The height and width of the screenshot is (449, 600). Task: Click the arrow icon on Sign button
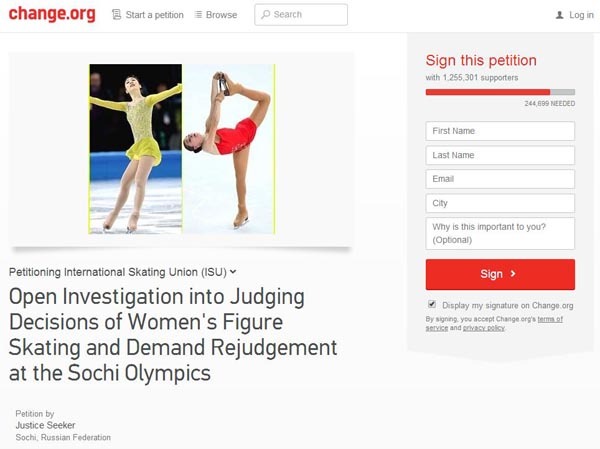[x=513, y=274]
